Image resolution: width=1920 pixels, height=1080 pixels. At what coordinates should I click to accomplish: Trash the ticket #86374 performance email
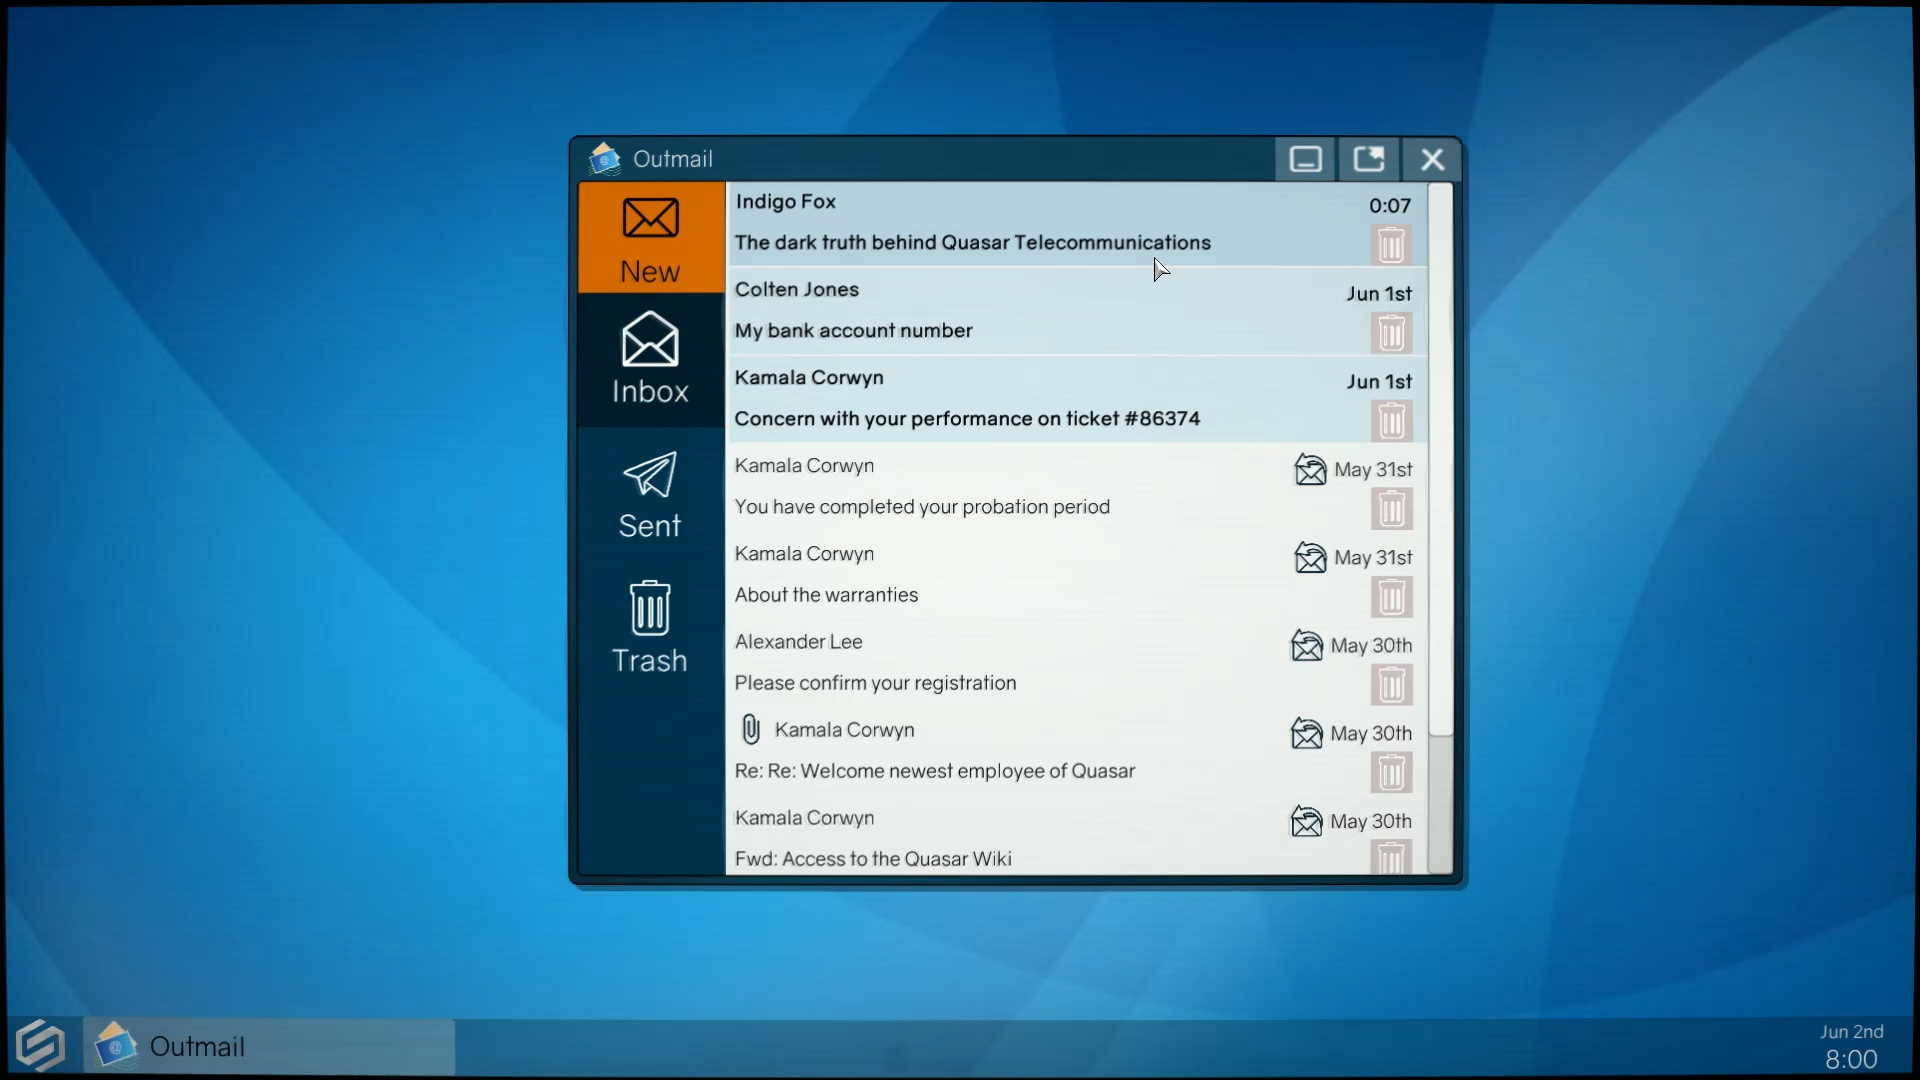pyautogui.click(x=1391, y=421)
